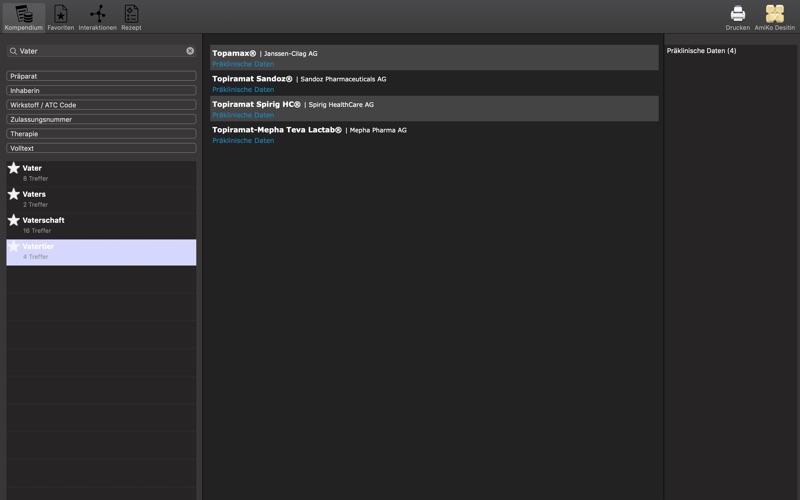800x500 pixels.
Task: Click the Mepha Pharma AG company name
Action: pos(378,130)
